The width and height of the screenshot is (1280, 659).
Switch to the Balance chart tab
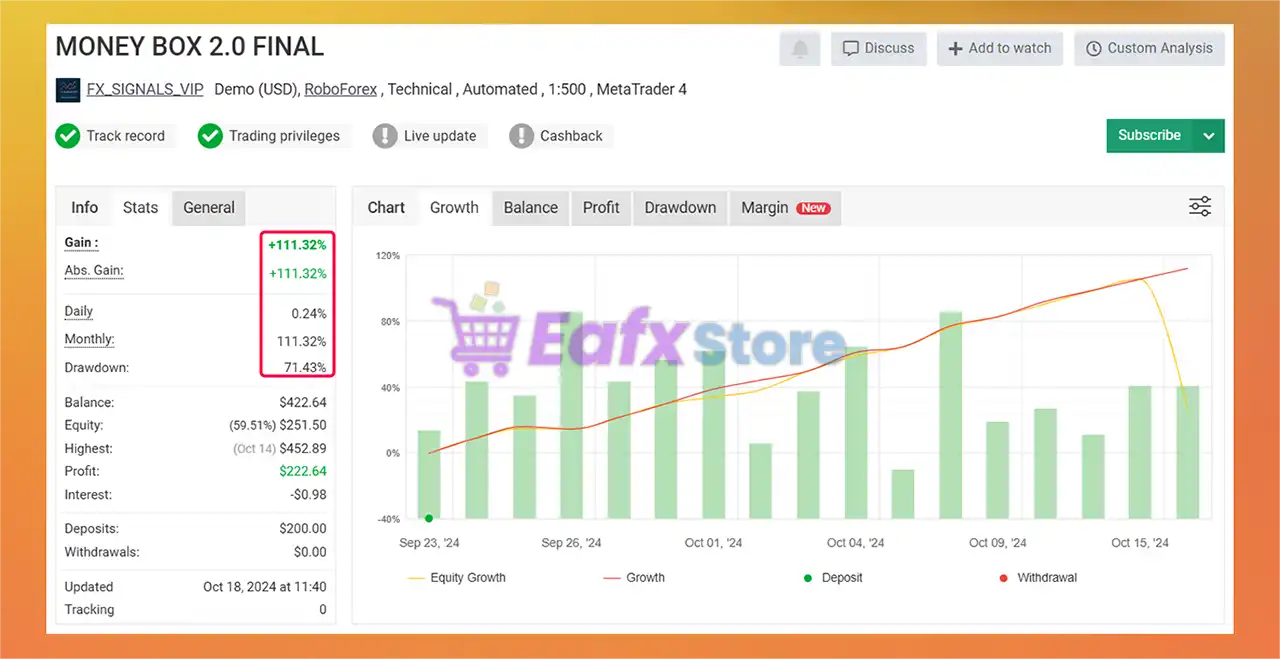click(x=531, y=207)
